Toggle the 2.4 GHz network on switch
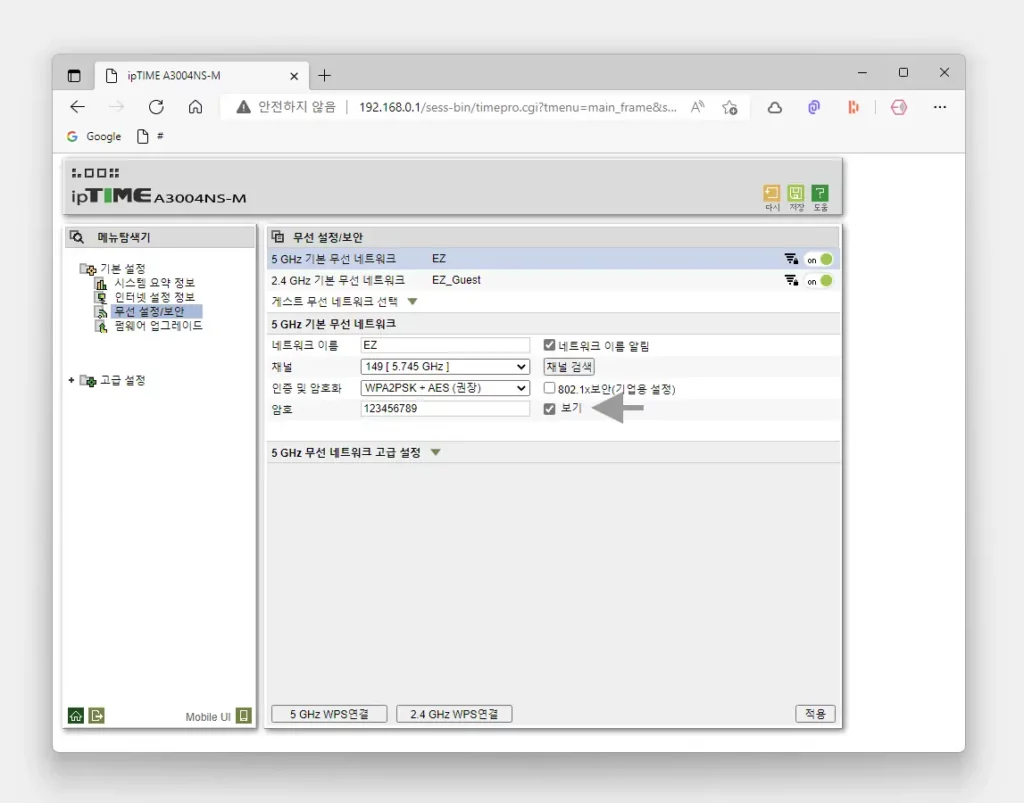1024x803 pixels. [819, 281]
